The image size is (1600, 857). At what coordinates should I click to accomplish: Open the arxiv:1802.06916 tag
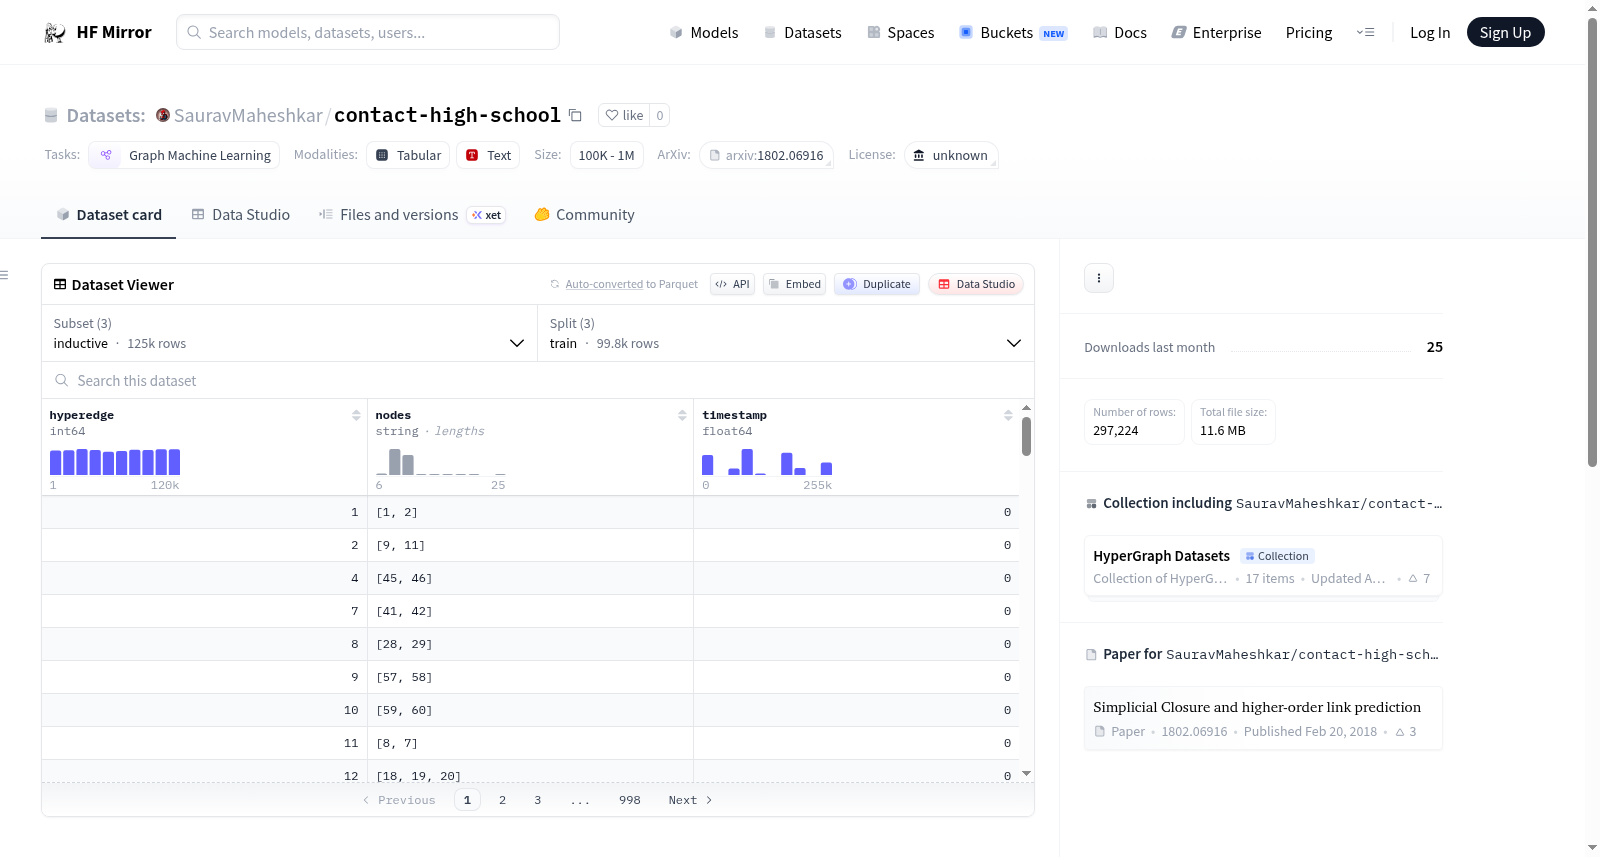766,155
